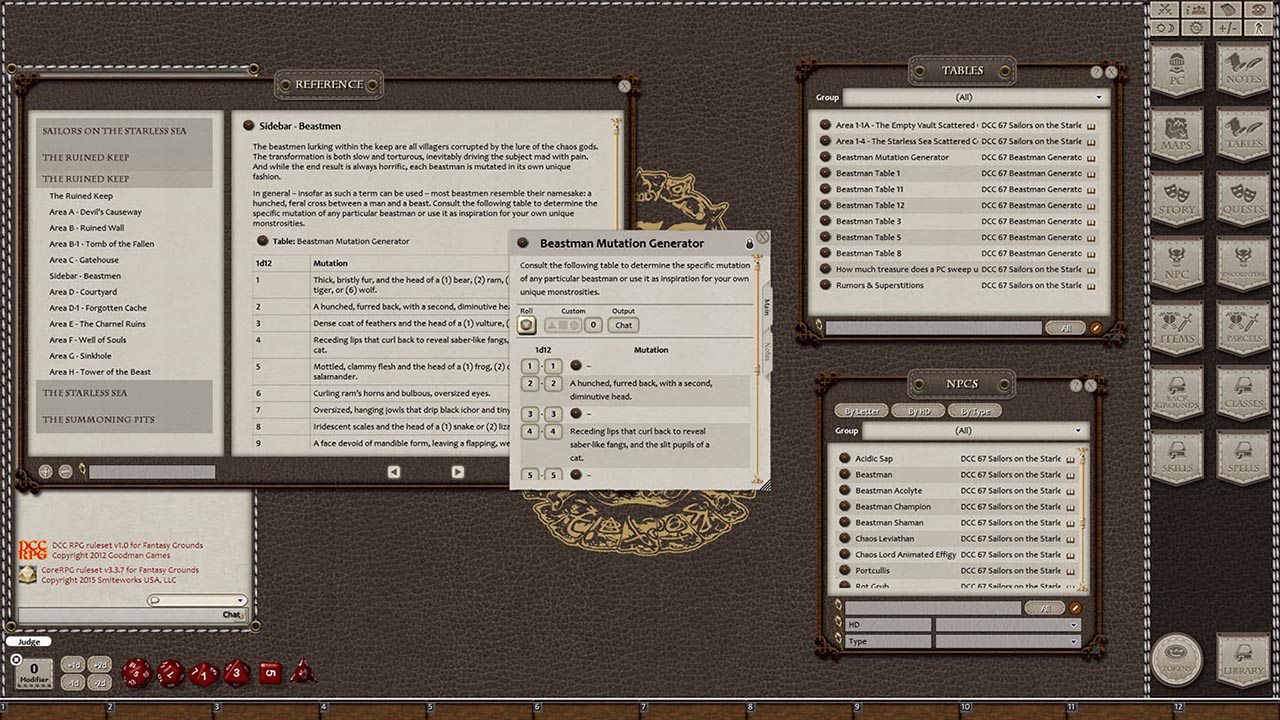
Task: Click the die roll icon in Beastman Mutation Generator
Action: tap(526, 324)
